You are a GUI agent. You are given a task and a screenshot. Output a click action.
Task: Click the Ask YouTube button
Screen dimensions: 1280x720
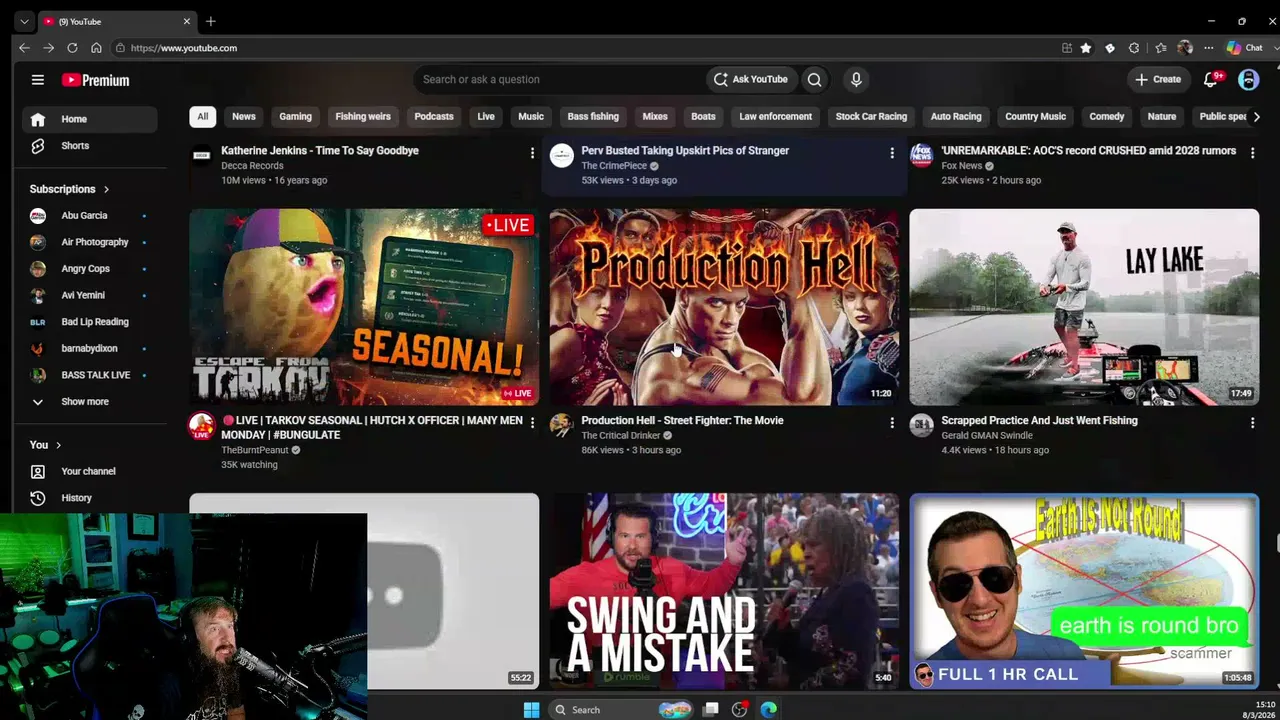point(749,80)
